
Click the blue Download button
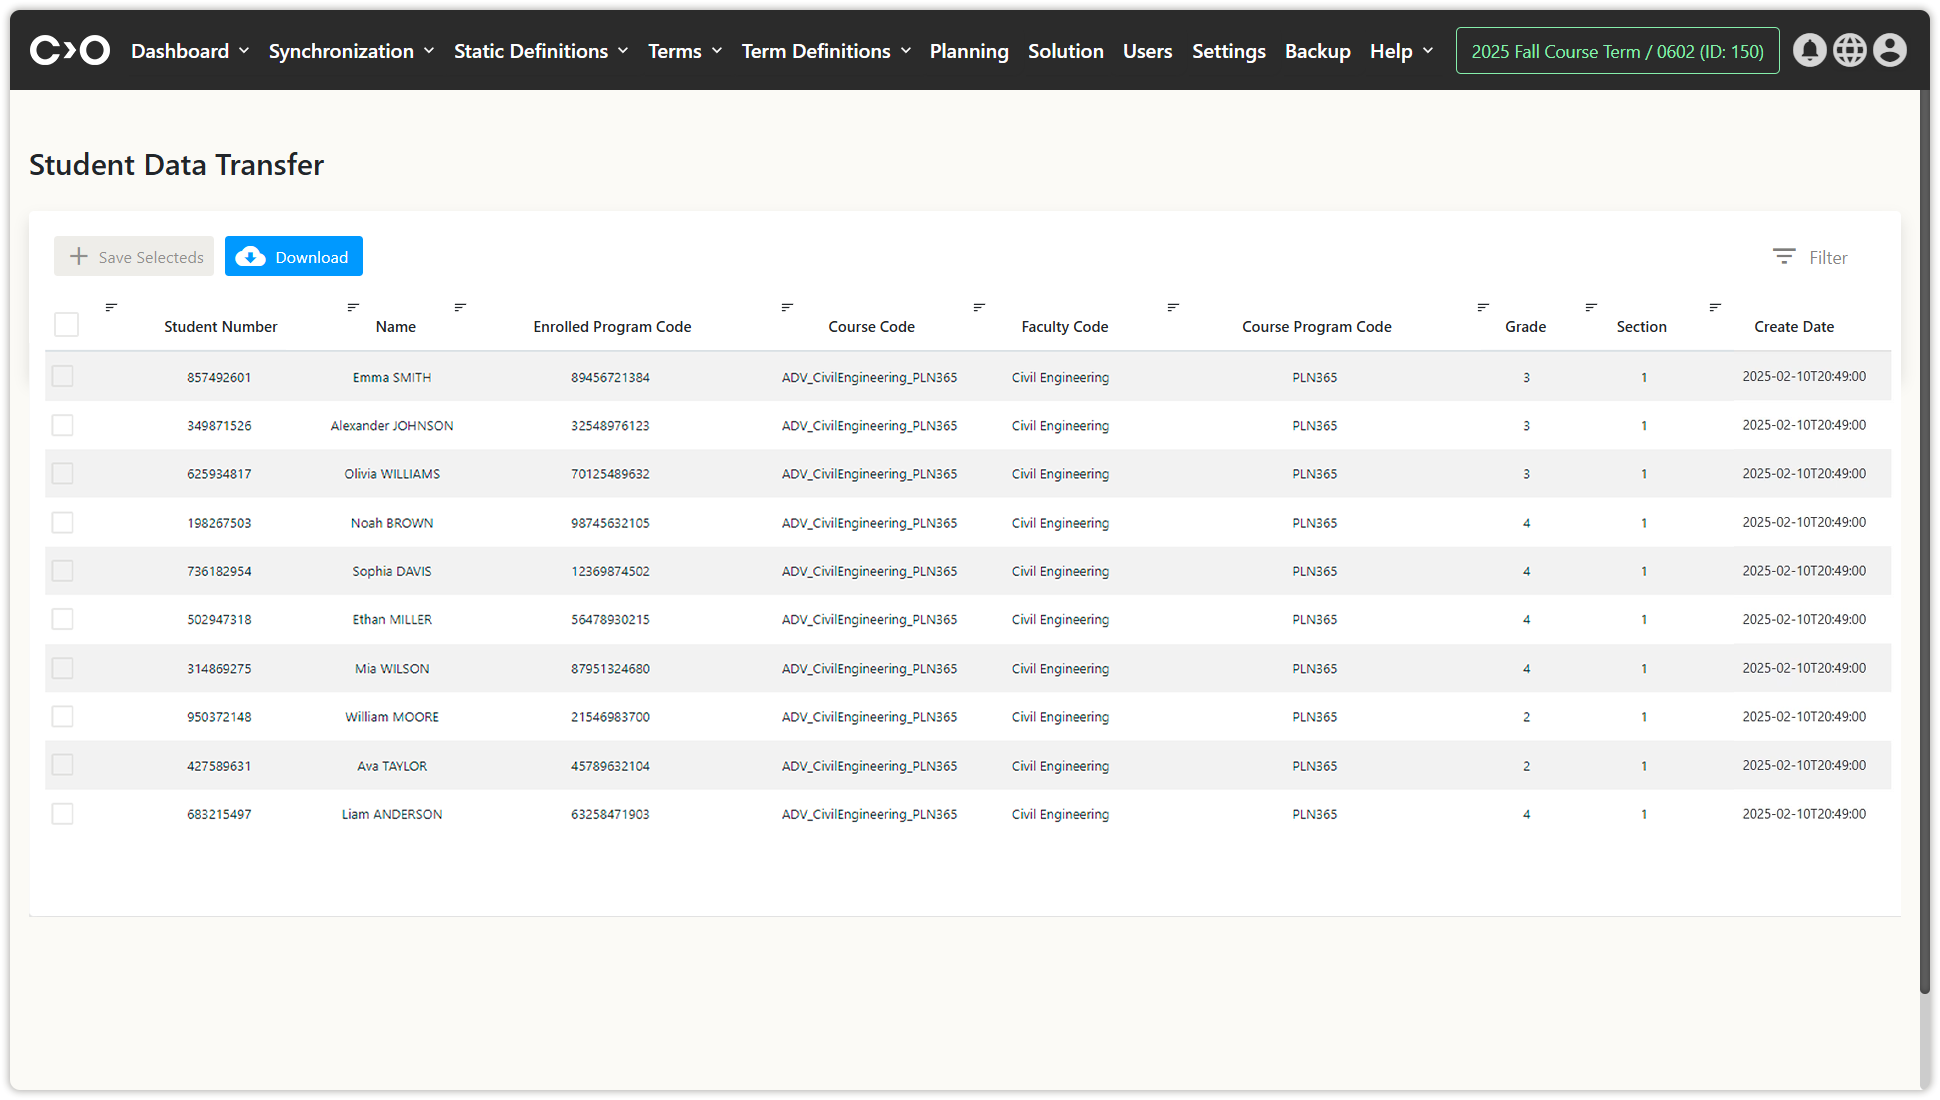click(294, 257)
